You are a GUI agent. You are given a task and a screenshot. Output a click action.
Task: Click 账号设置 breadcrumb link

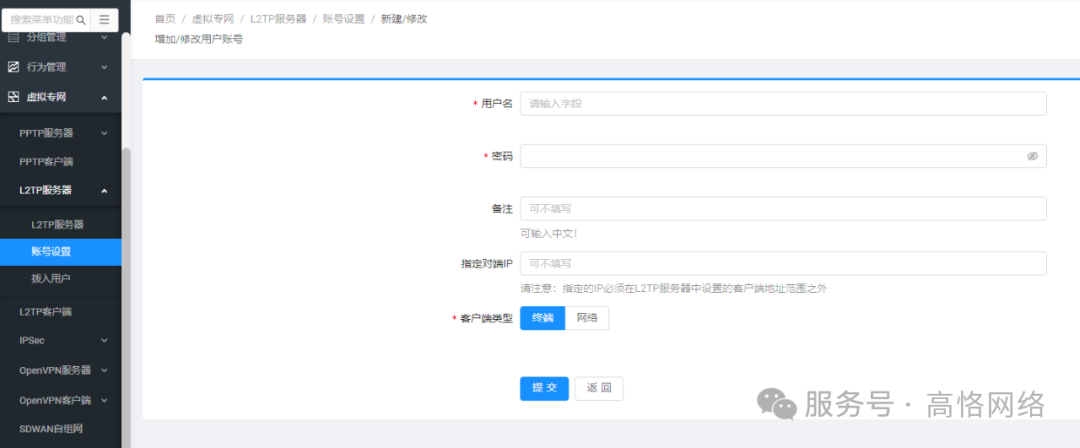coord(344,19)
